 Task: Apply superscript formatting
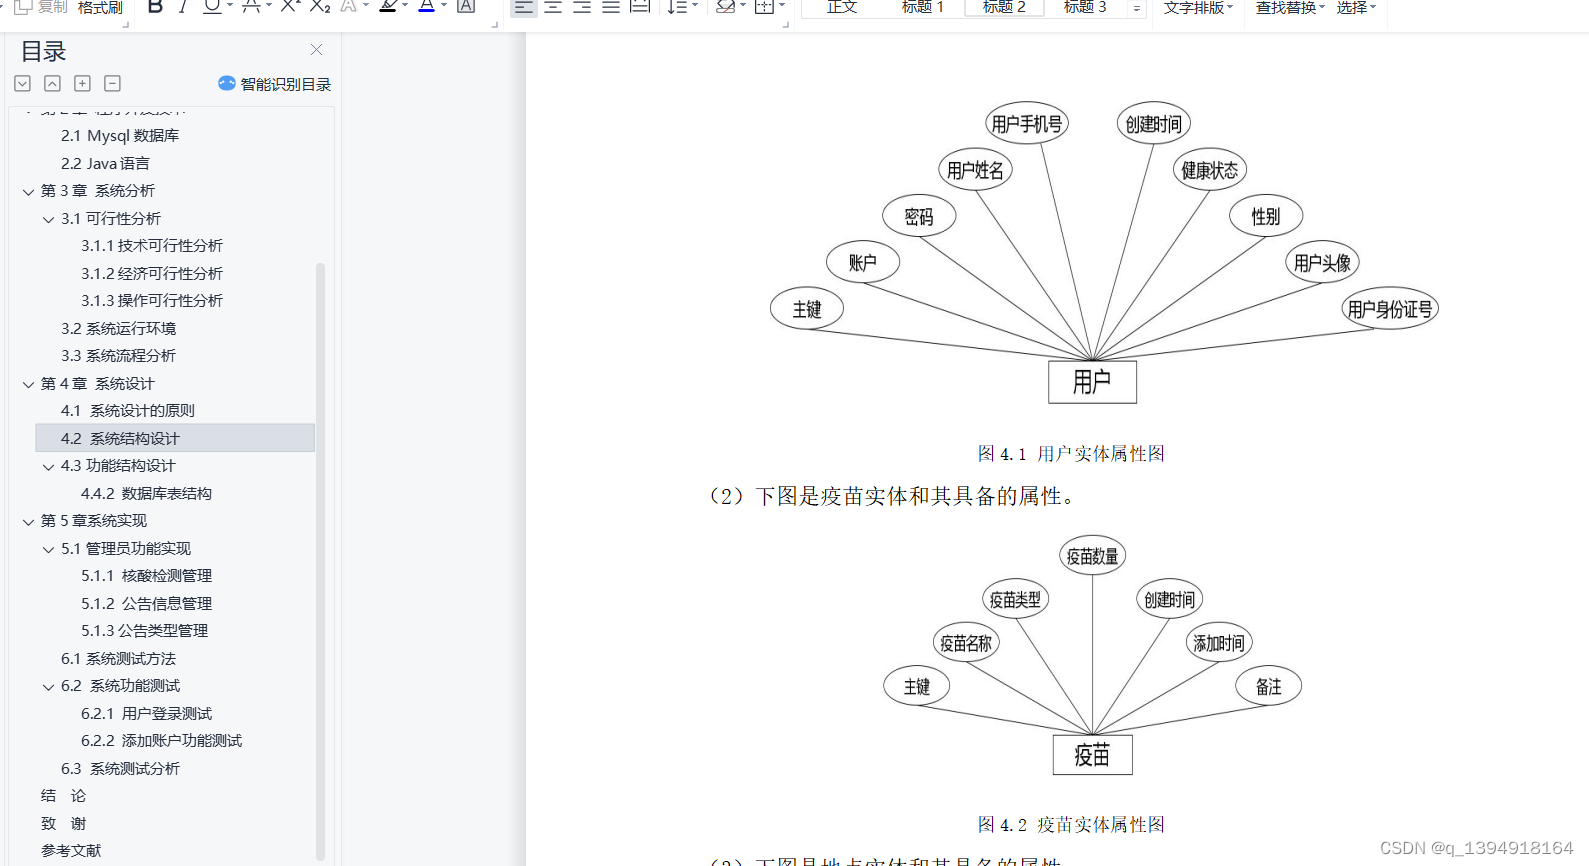tap(289, 7)
